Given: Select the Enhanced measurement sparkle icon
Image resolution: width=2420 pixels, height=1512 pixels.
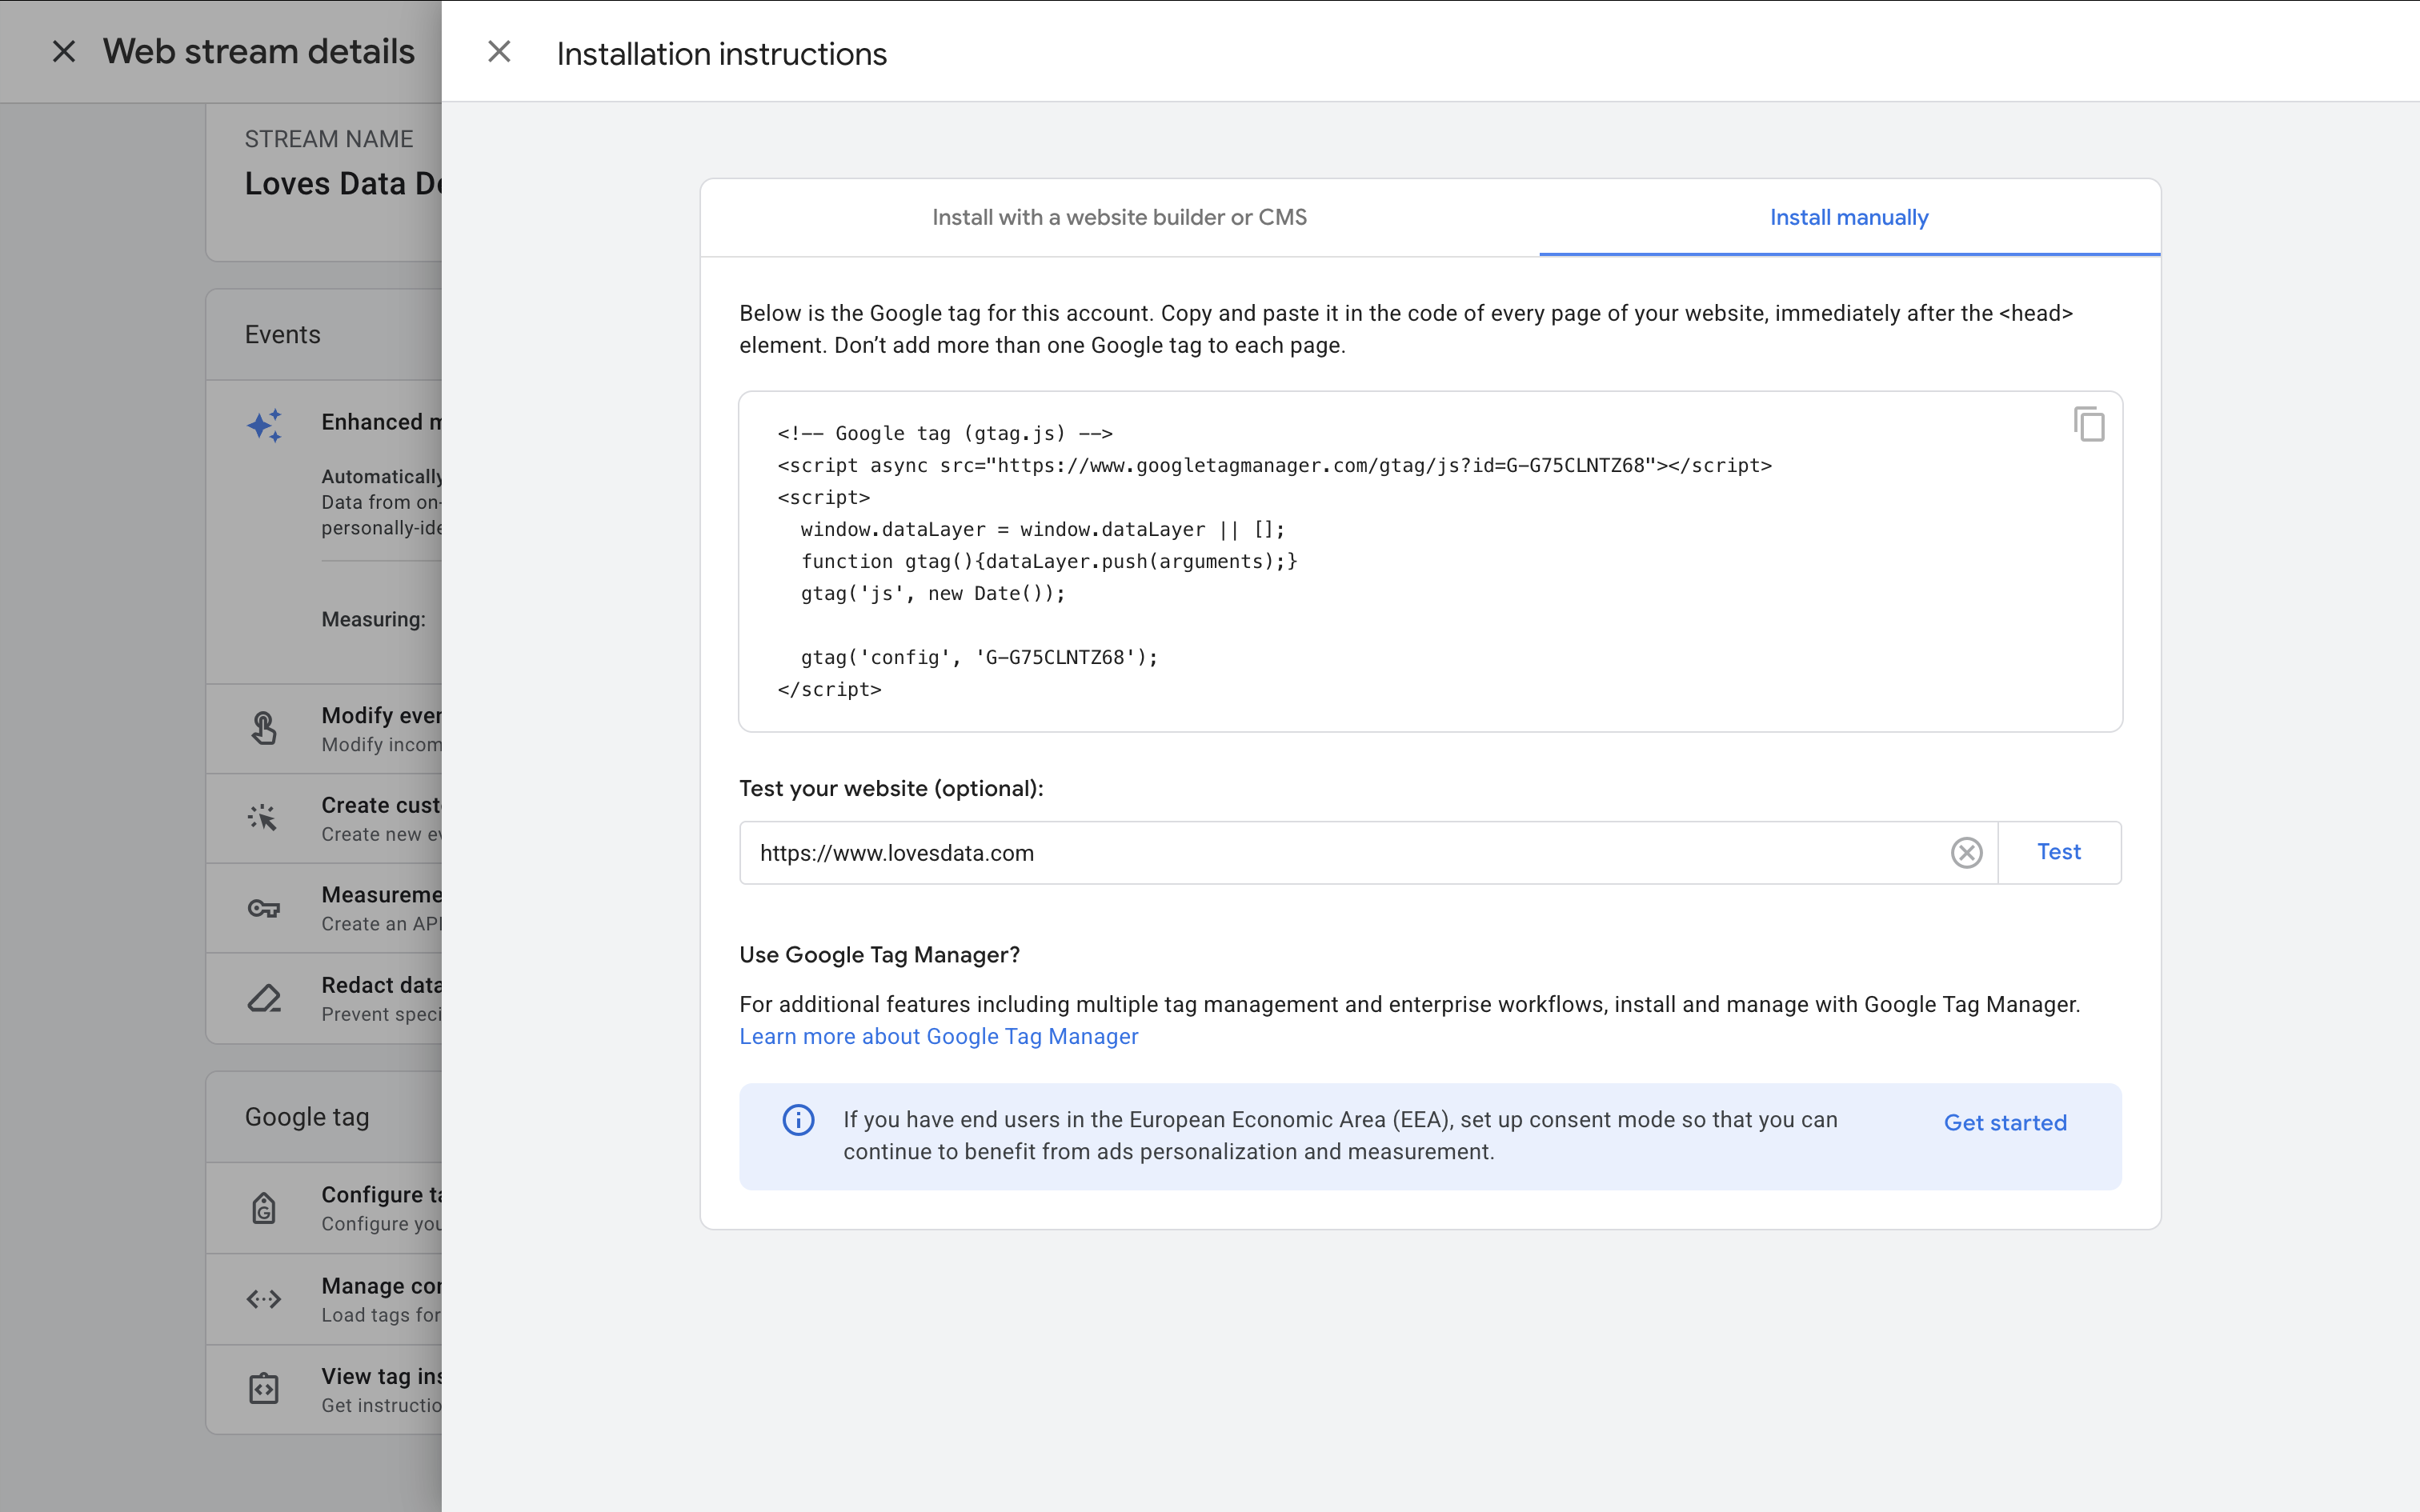Looking at the screenshot, I should click(x=263, y=424).
